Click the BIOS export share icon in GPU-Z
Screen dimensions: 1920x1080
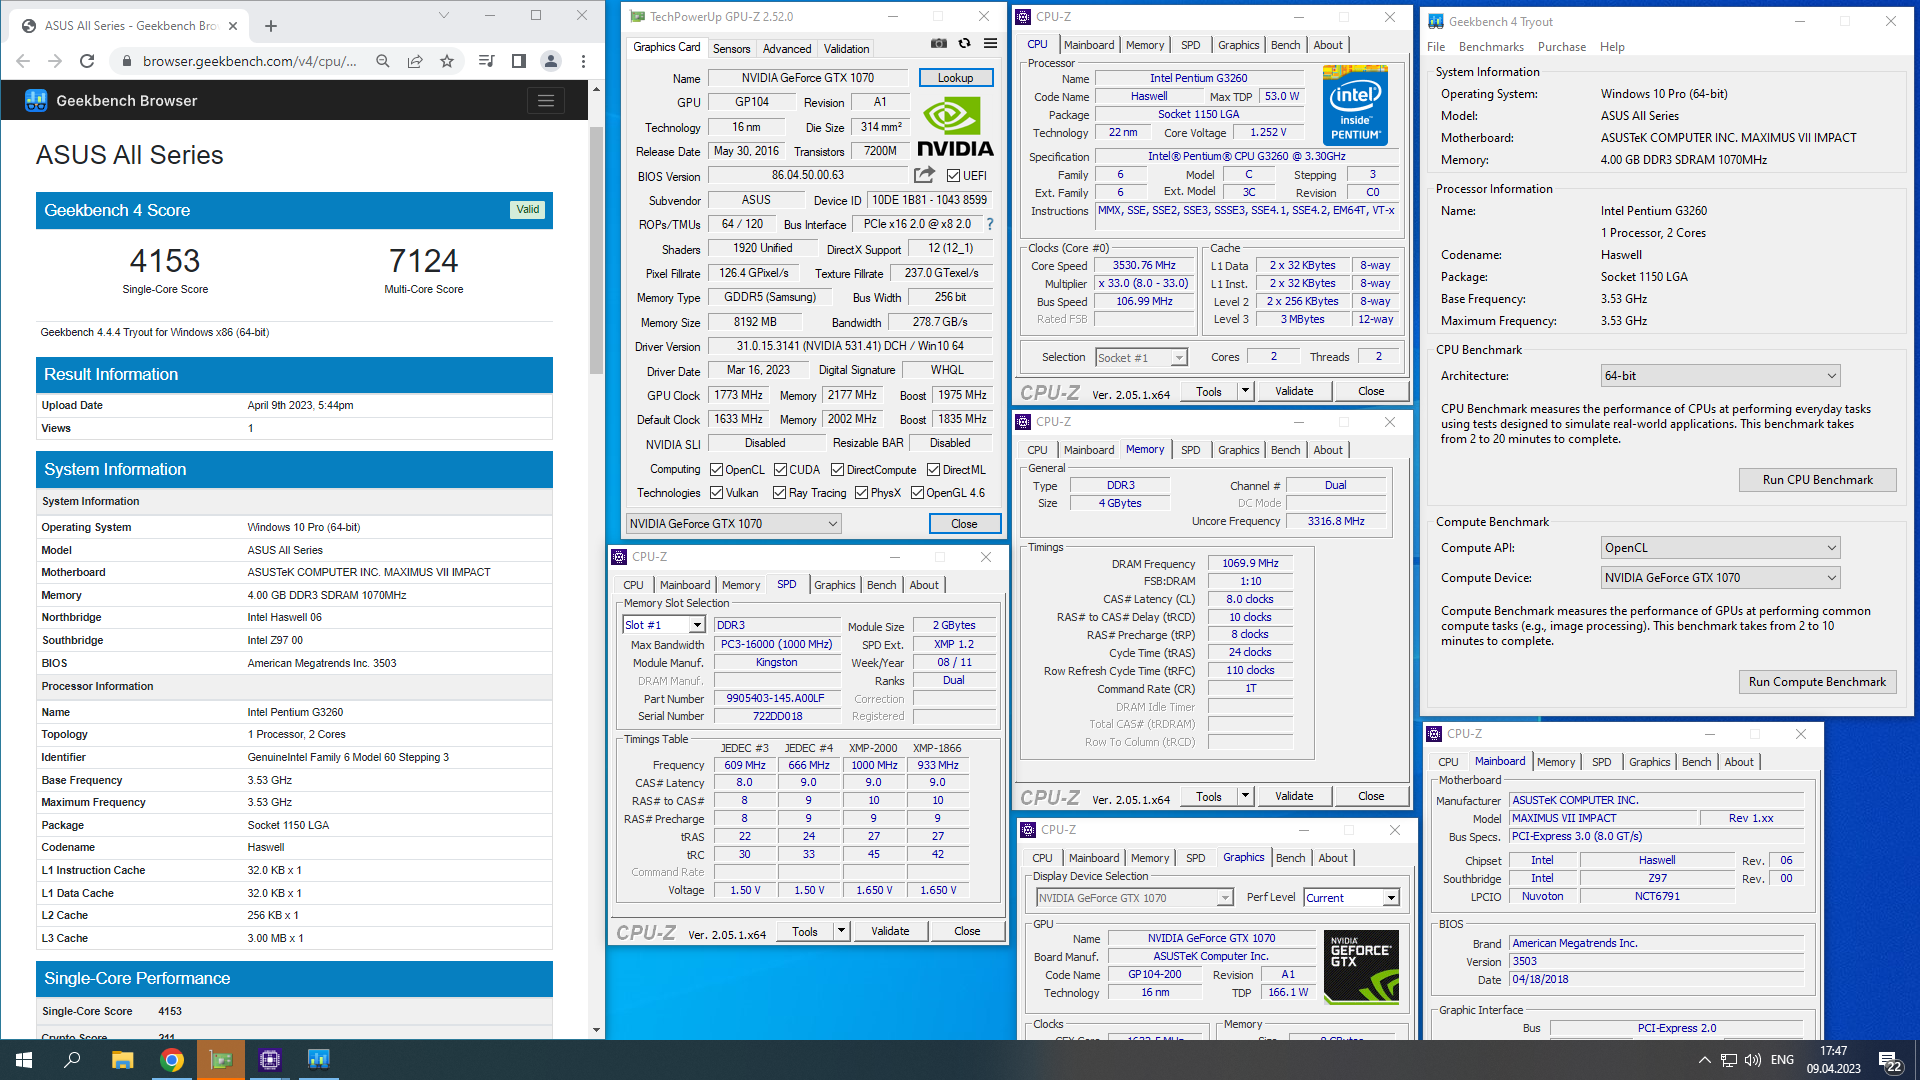[924, 175]
